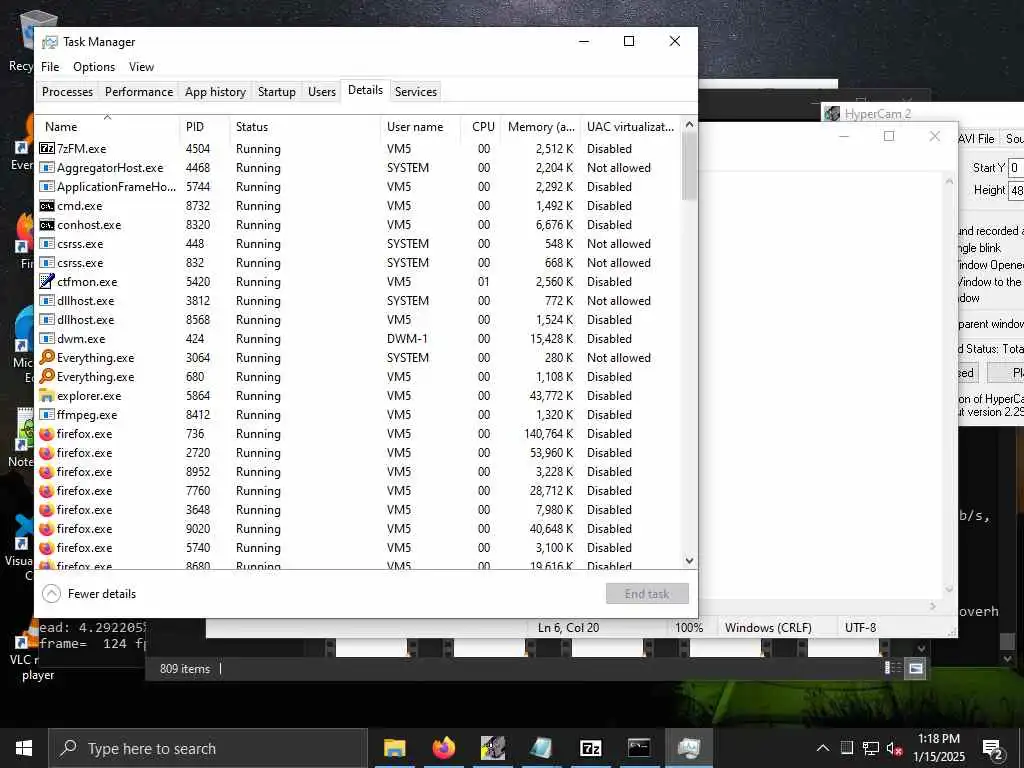Sort processes by the Status column
The height and width of the screenshot is (768, 1024).
304,127
